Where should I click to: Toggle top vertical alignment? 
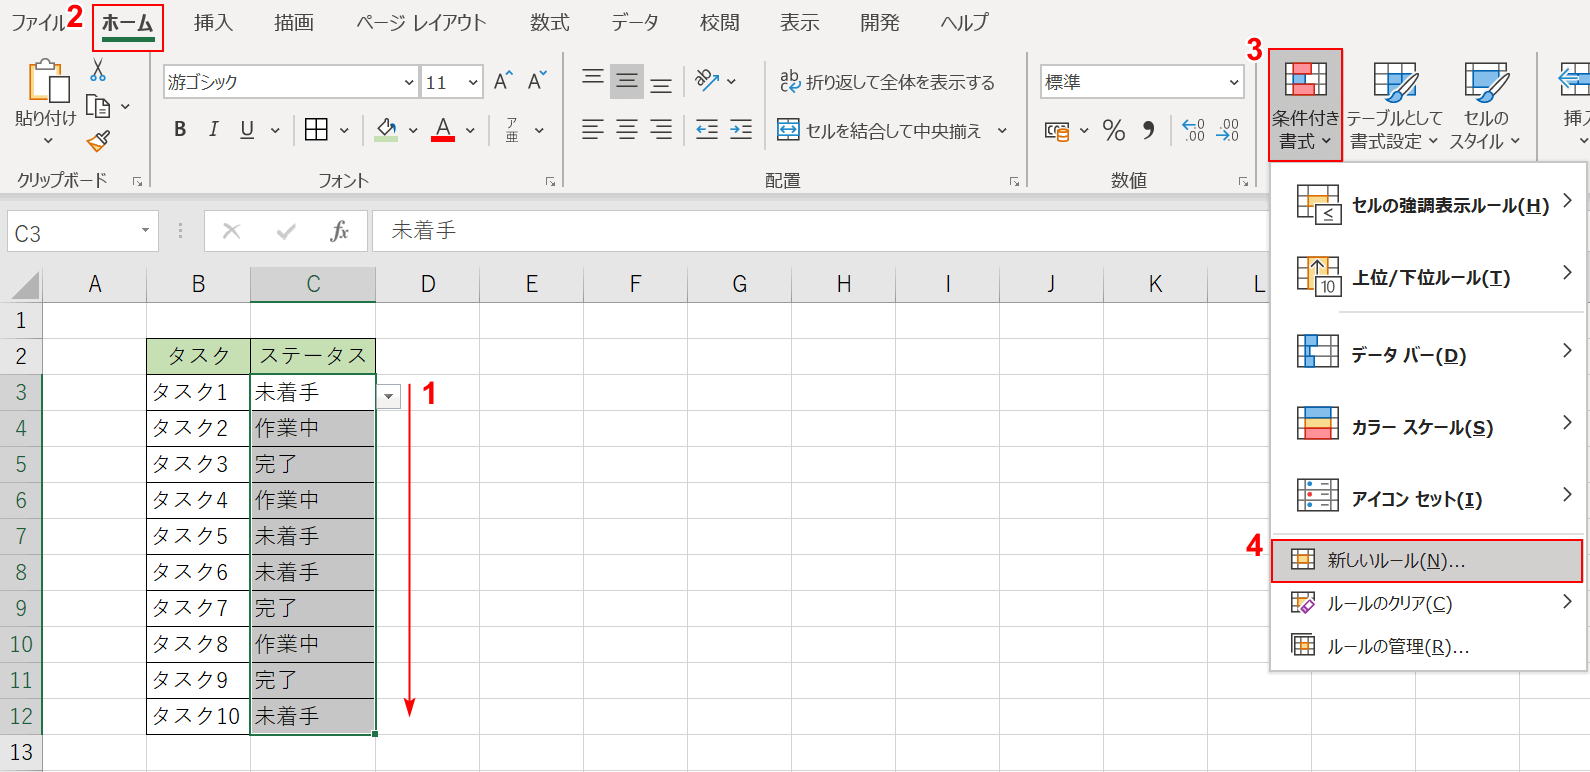coord(593,80)
